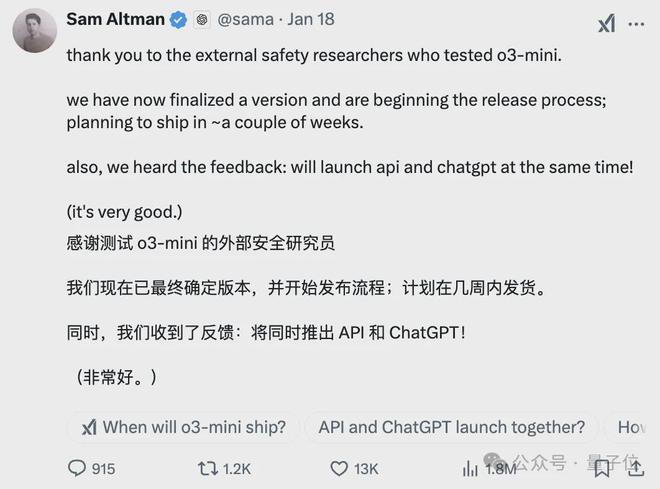Click the Sam Altman display name
The width and height of the screenshot is (660, 489).
coord(115,19)
